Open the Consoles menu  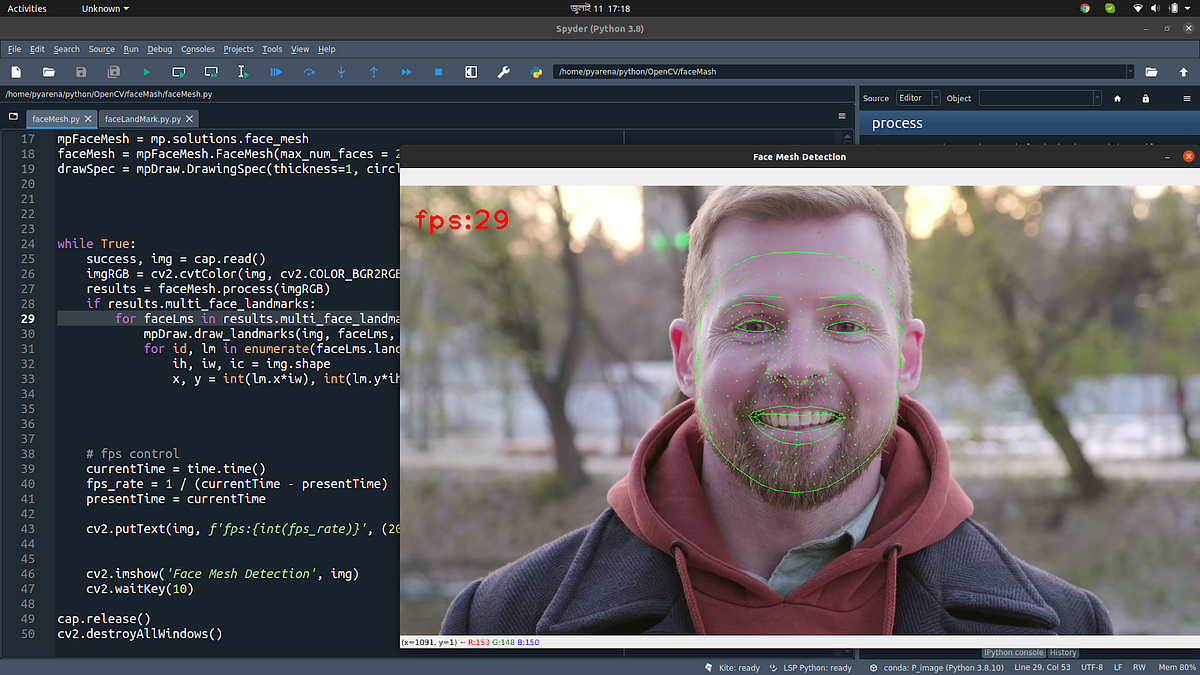pos(197,49)
